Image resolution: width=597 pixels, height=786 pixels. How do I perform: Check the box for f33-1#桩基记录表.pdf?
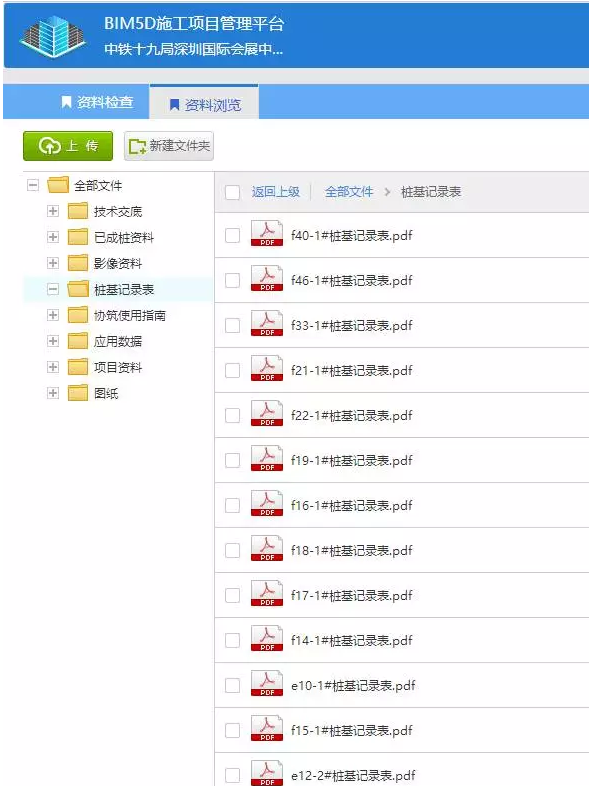pos(232,326)
